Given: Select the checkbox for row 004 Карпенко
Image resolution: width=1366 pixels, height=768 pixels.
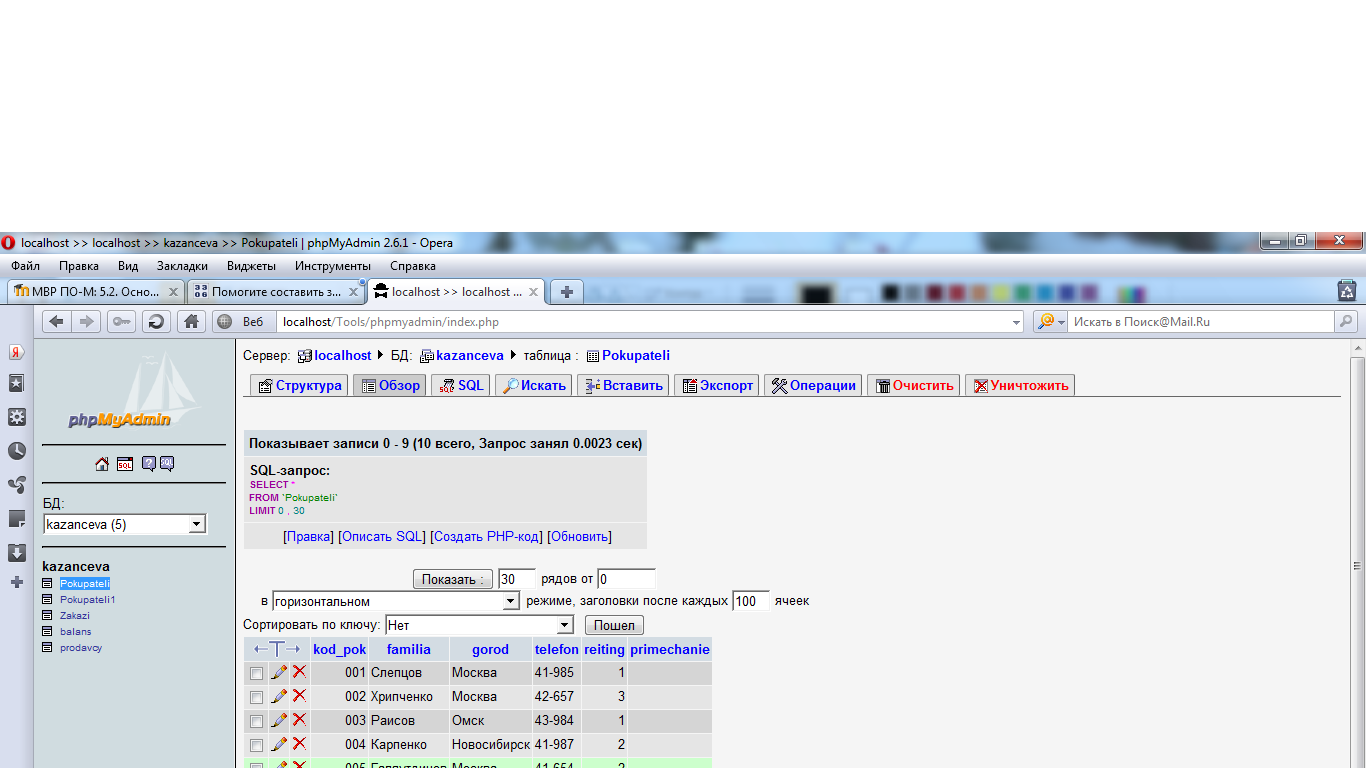Looking at the screenshot, I should click(257, 745).
